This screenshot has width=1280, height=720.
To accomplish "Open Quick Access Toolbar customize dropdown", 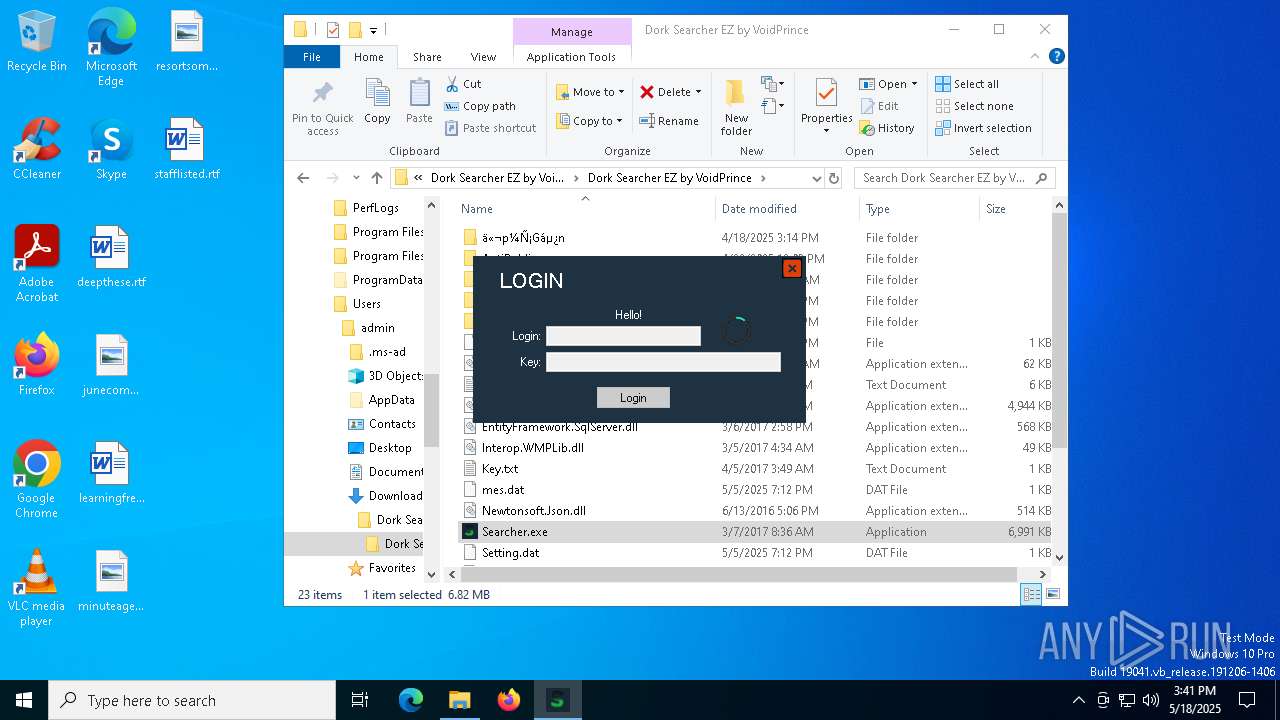I will click(x=374, y=30).
